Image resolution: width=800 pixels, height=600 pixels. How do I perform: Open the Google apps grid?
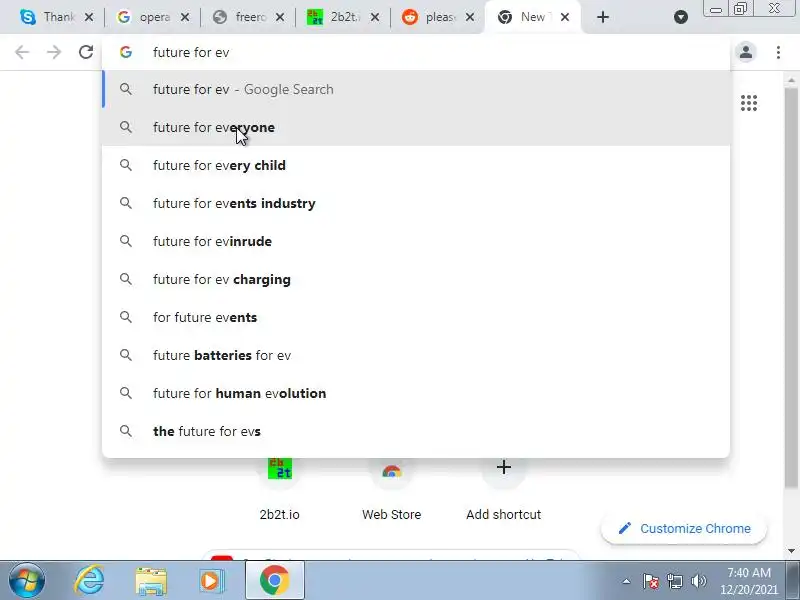point(748,103)
